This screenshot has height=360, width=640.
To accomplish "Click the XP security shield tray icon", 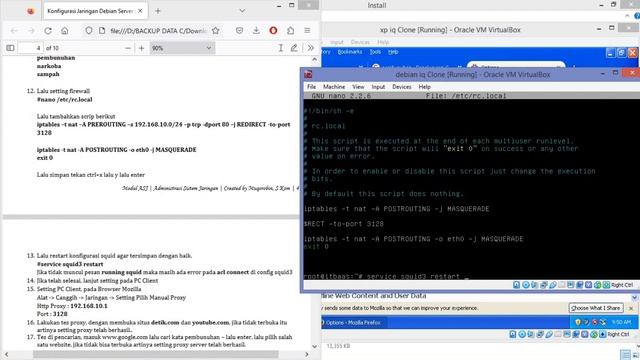I will point(577,322).
